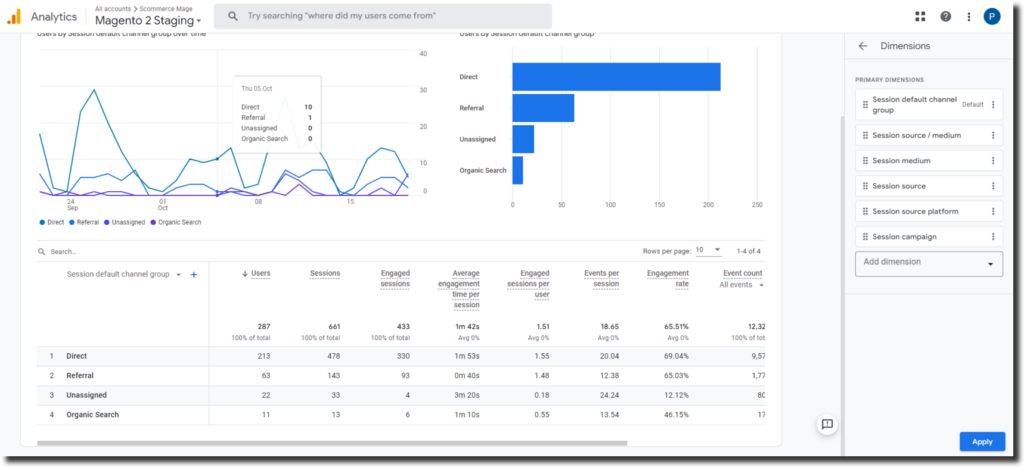Image resolution: width=1024 pixels, height=467 pixels.
Task: Open the Google apps grid icon
Action: point(920,16)
